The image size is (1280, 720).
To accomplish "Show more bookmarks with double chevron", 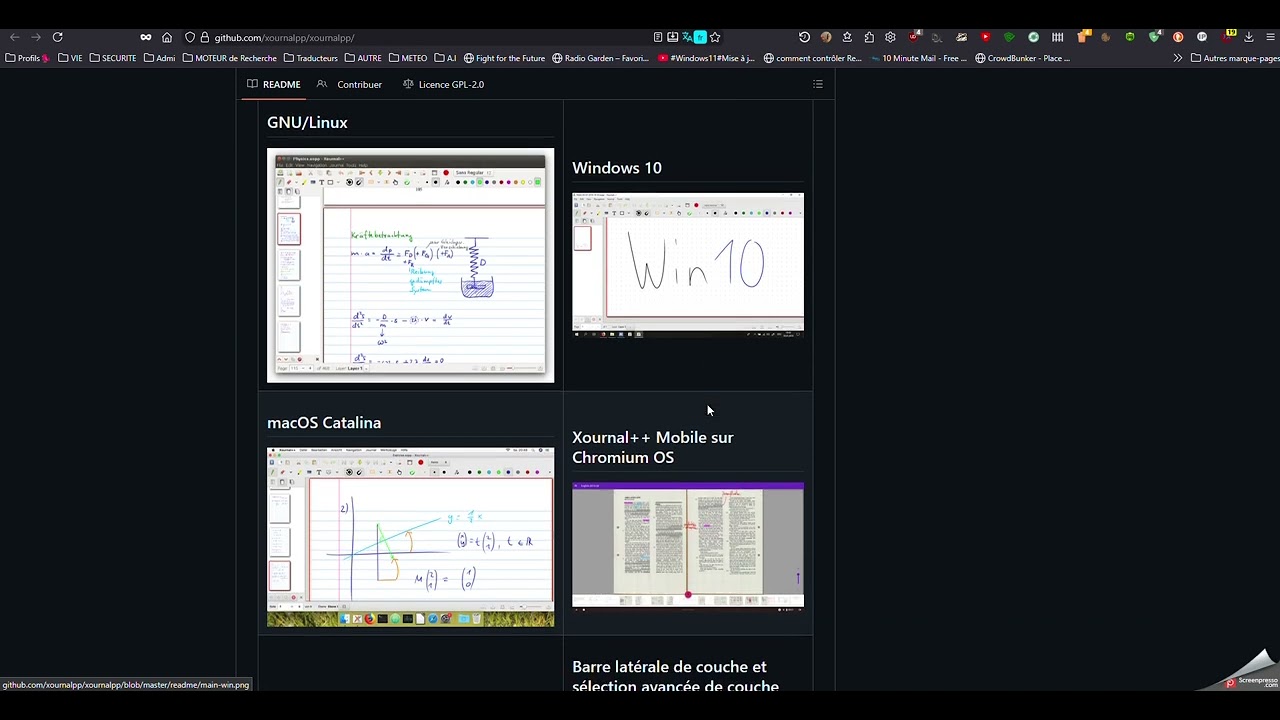I will [1178, 58].
